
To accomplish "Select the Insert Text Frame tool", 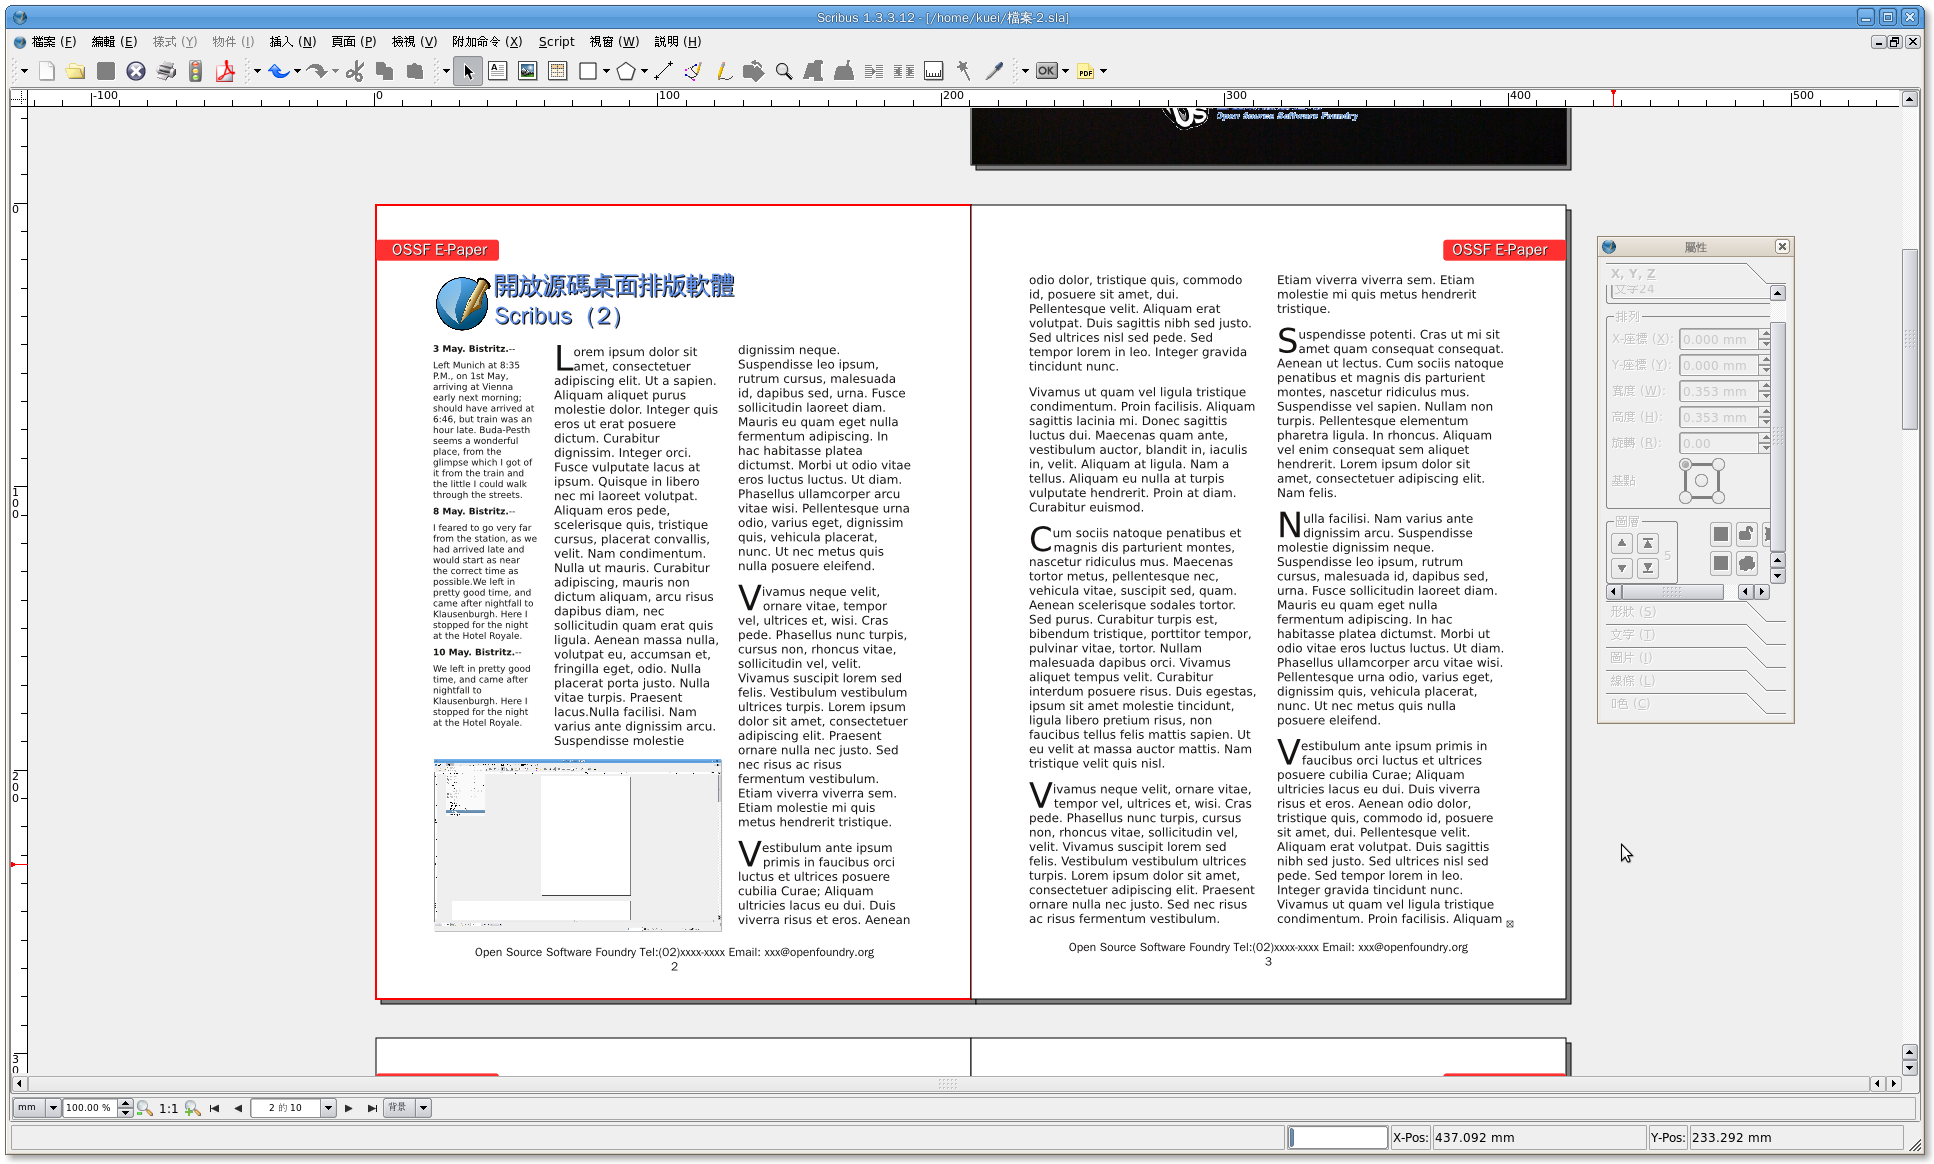I will pyautogui.click(x=497, y=71).
